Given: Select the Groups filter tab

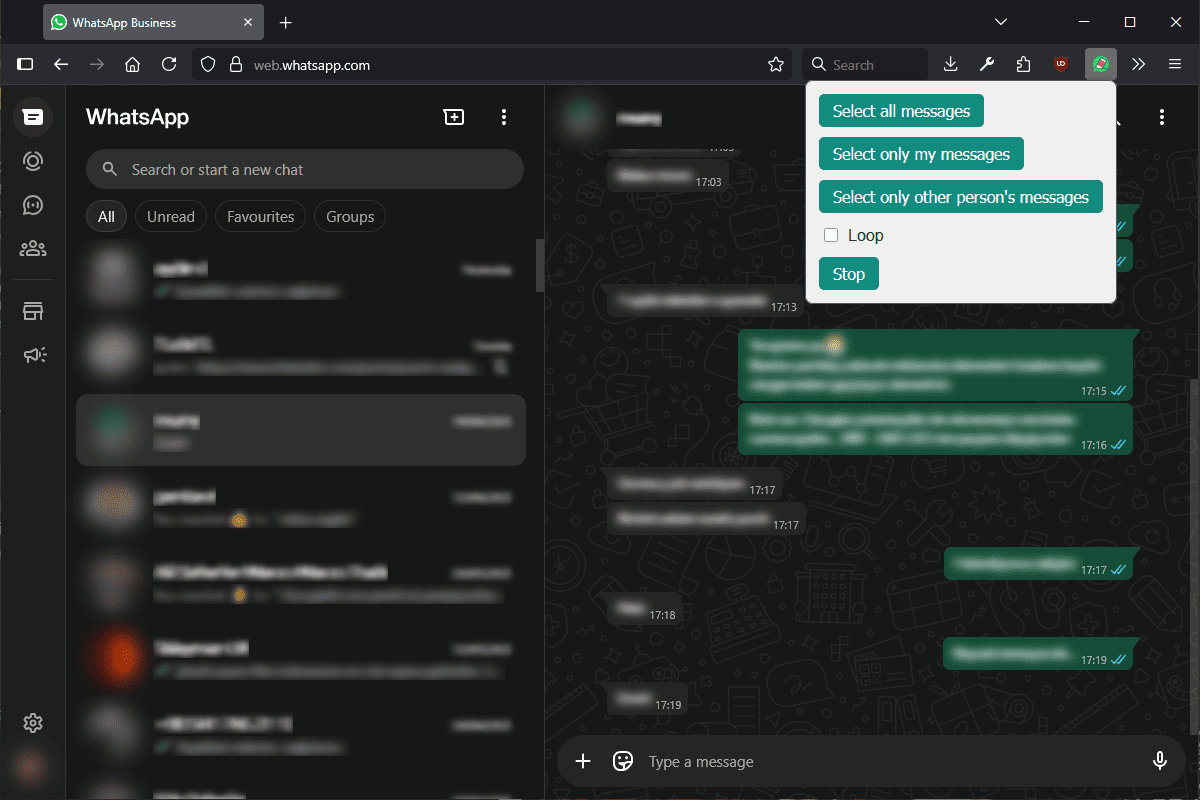Looking at the screenshot, I should click(350, 216).
